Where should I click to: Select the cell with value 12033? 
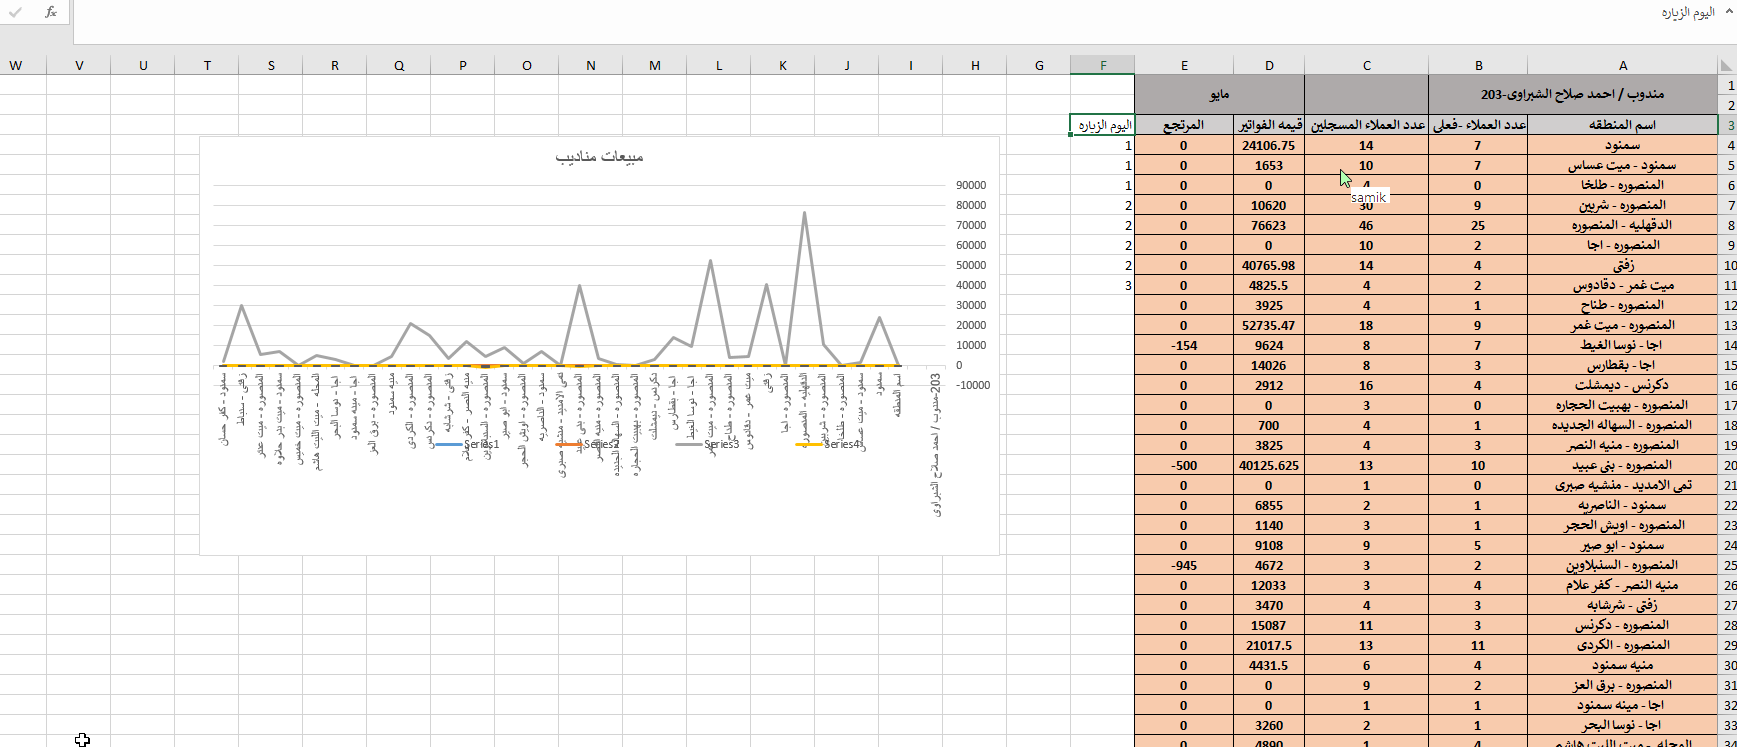tap(1269, 585)
